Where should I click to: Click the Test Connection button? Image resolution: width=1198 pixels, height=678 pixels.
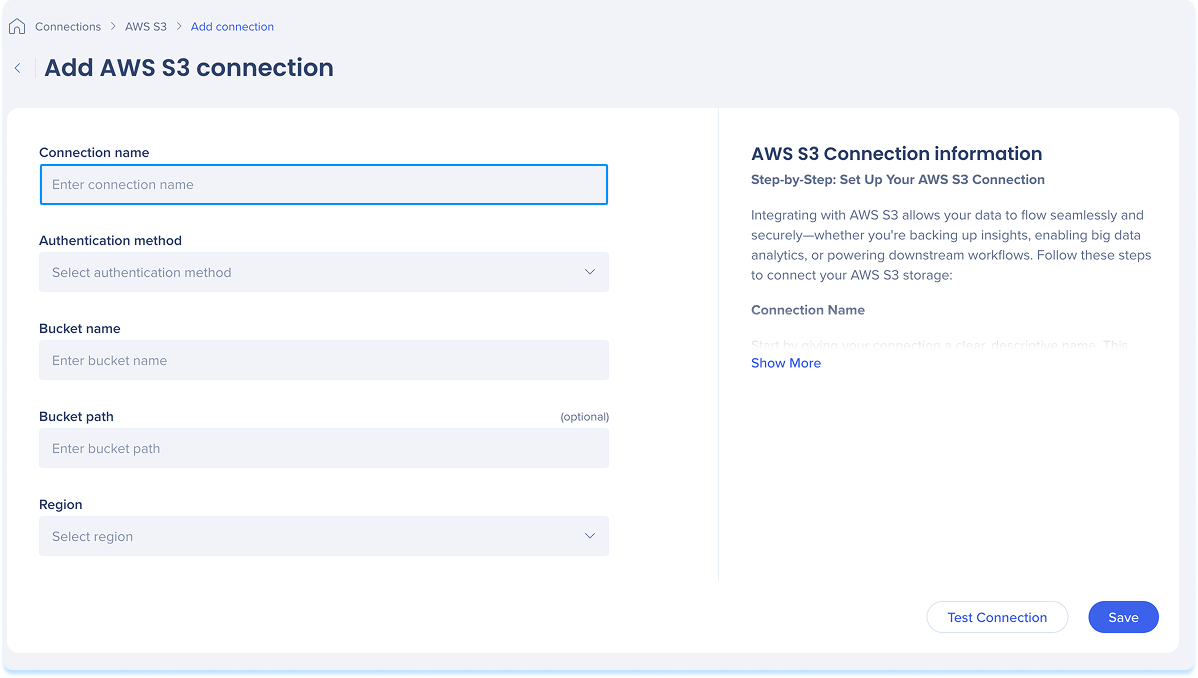(x=997, y=617)
